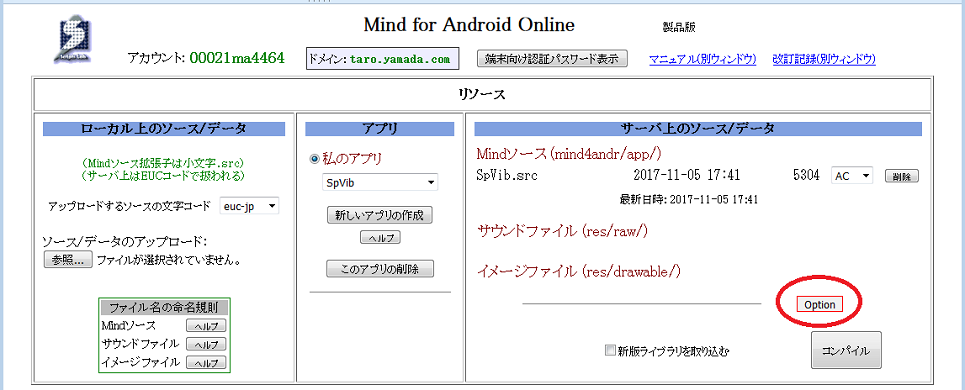Image resolution: width=965 pixels, height=390 pixels.
Task: Click 新しいアプリの作成 button
Action: click(380, 215)
